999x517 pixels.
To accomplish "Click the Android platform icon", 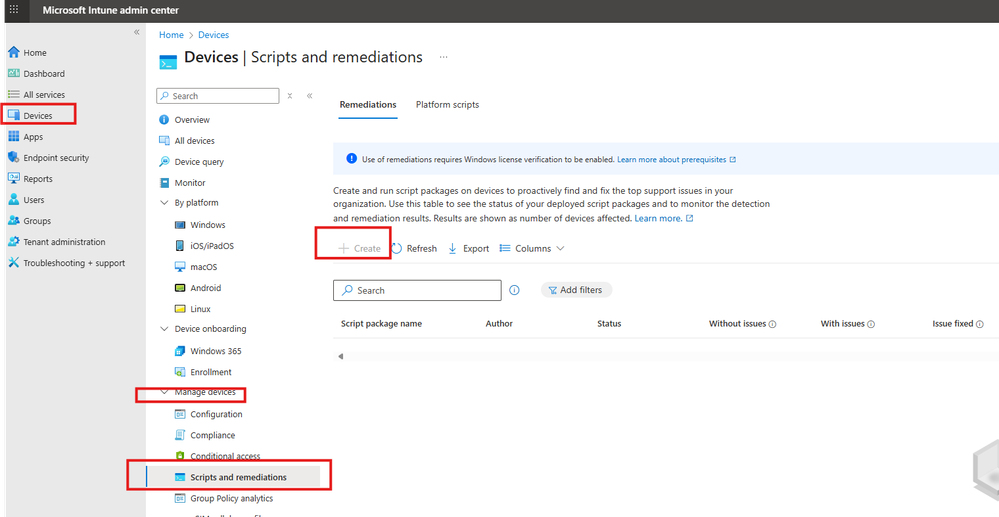I will (x=180, y=288).
